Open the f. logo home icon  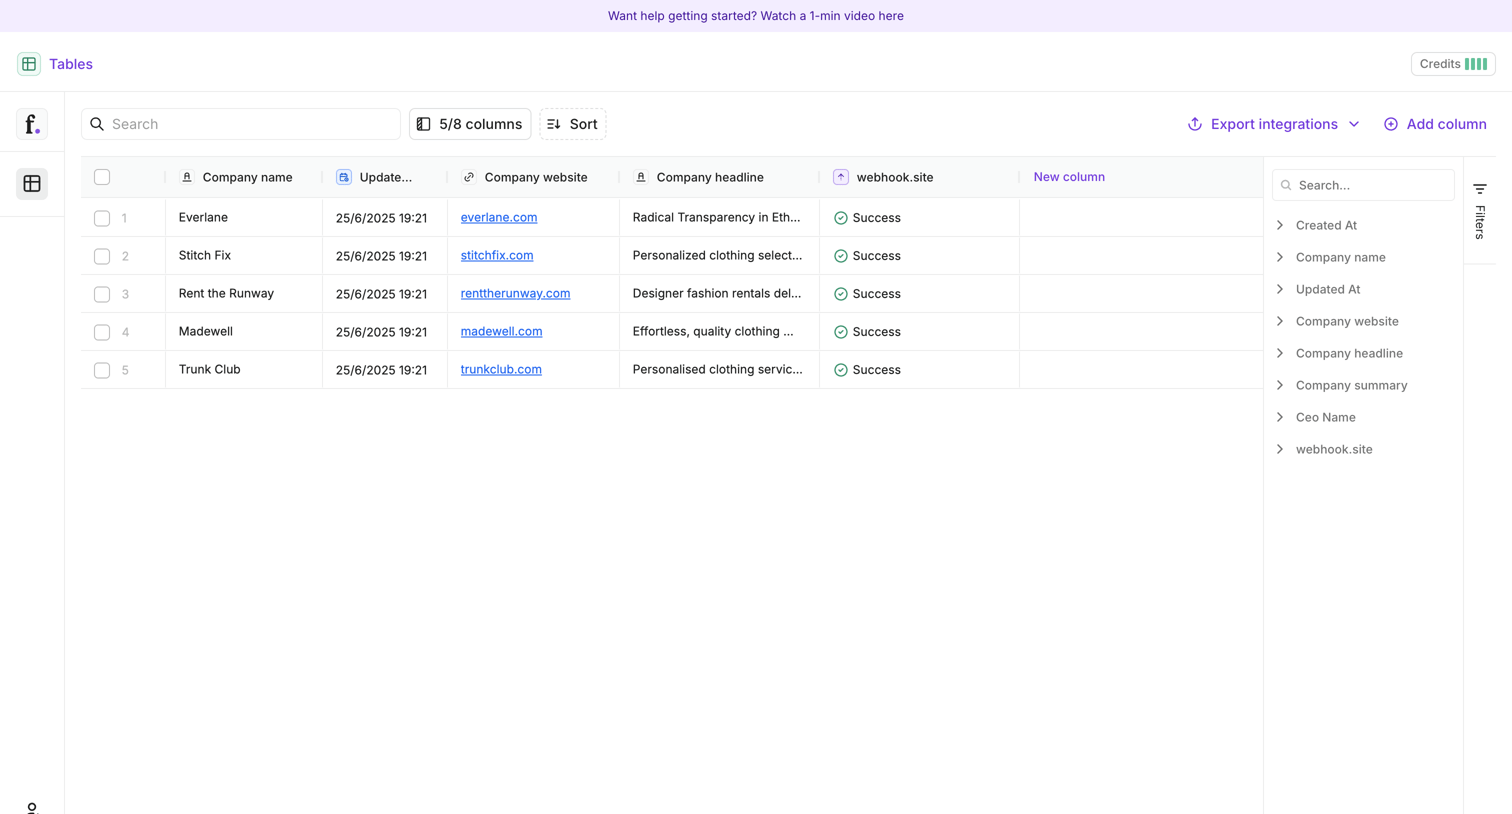coord(32,124)
